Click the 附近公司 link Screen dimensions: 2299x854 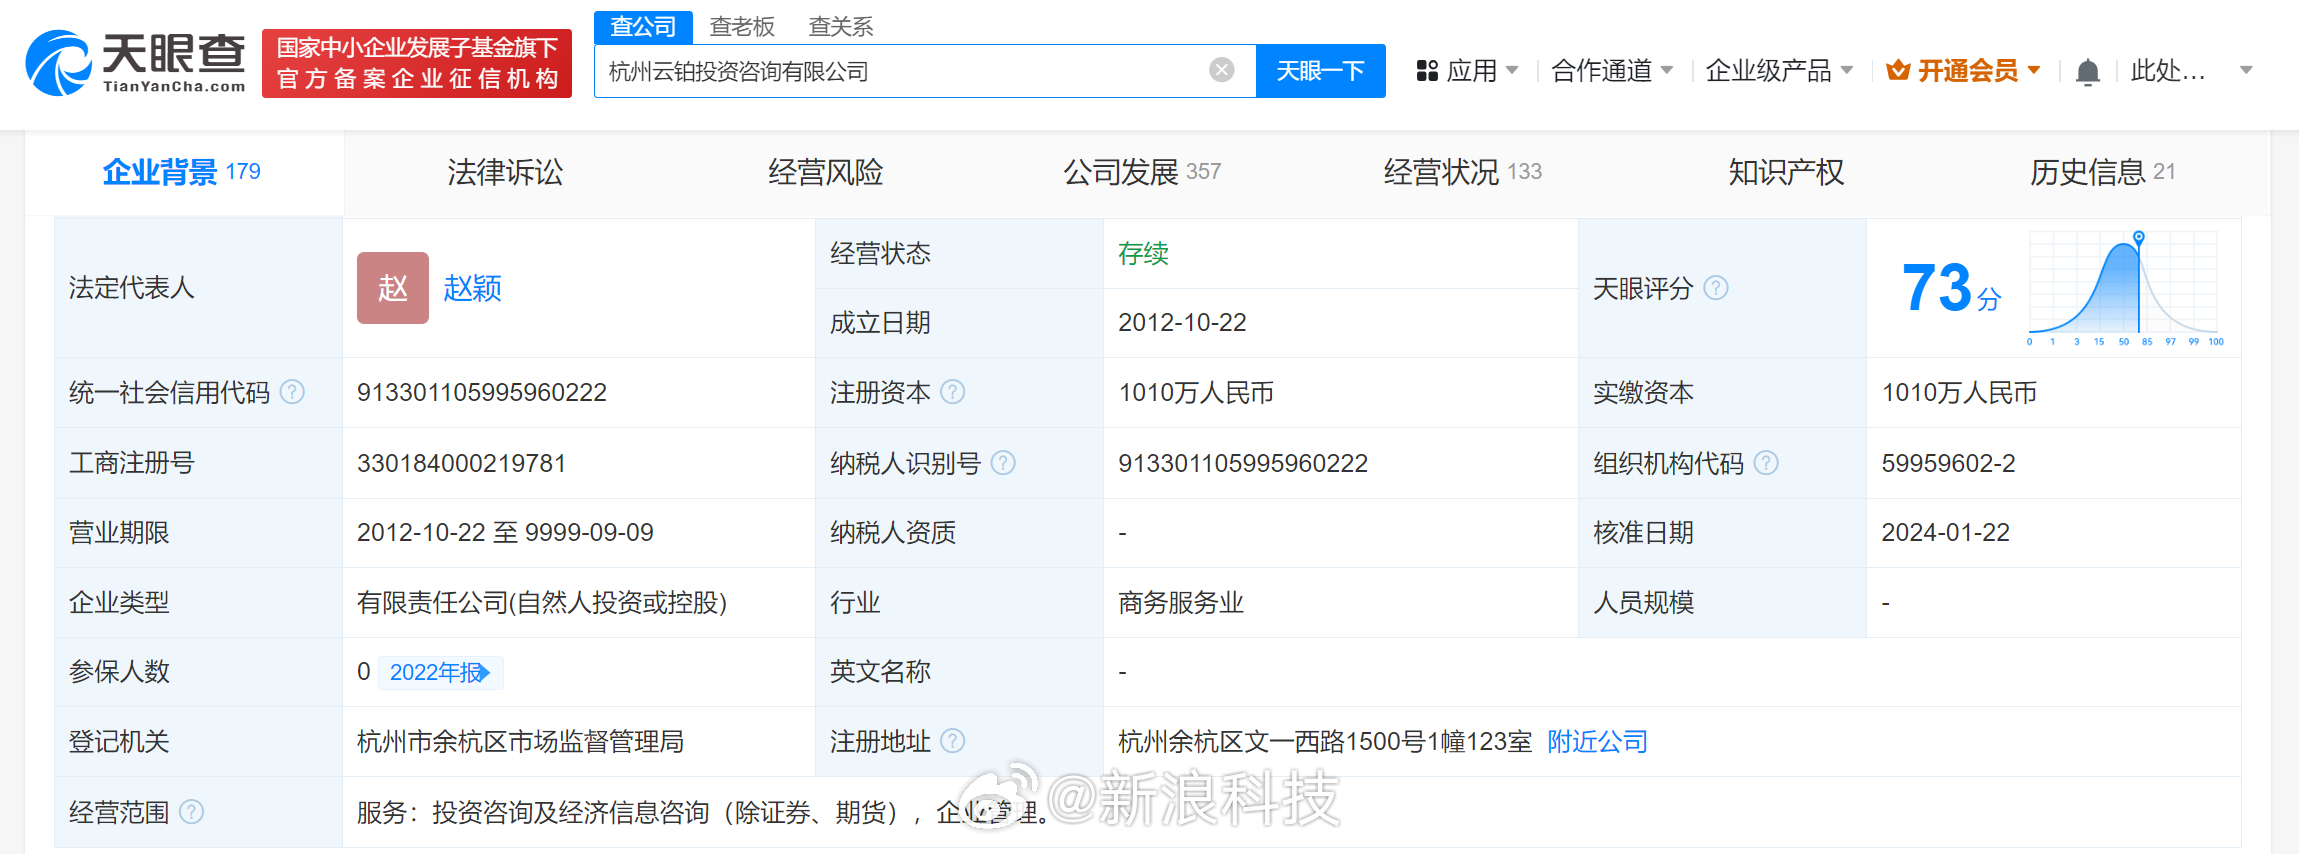tap(1597, 742)
